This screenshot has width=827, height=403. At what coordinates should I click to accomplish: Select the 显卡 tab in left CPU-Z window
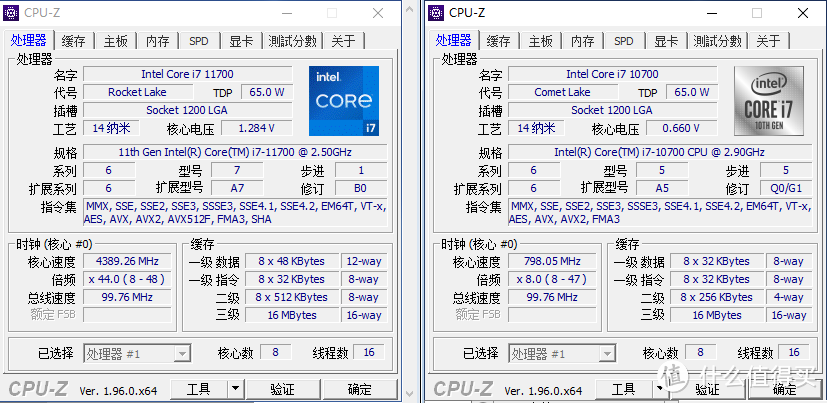click(x=241, y=41)
